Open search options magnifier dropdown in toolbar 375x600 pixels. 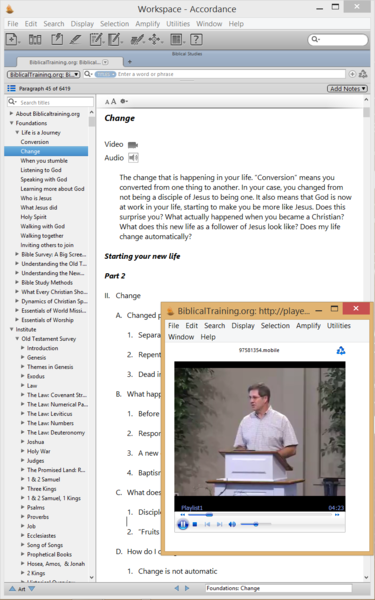316,39
